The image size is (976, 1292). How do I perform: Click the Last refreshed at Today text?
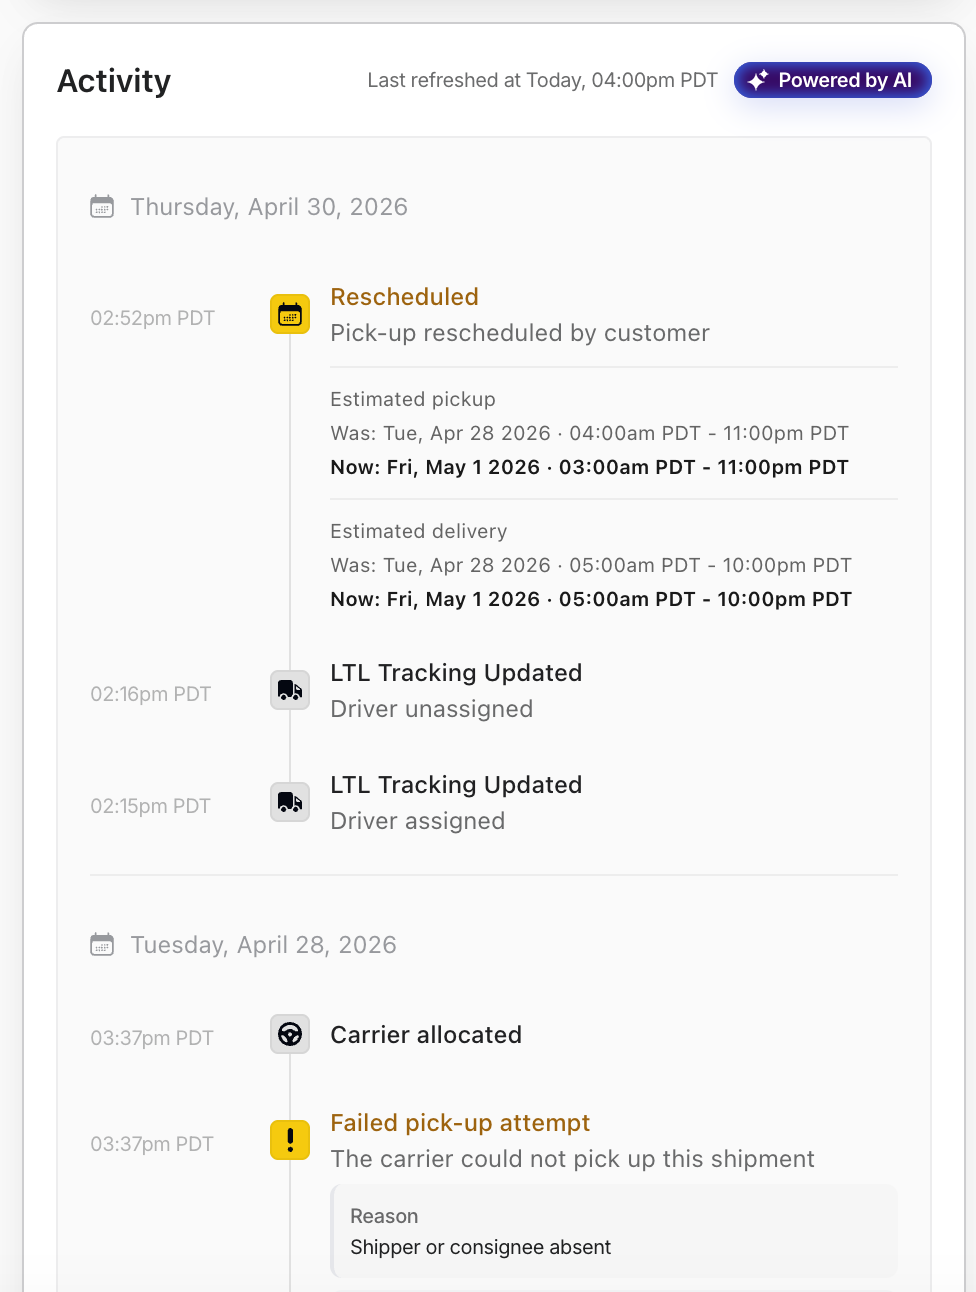coord(542,80)
